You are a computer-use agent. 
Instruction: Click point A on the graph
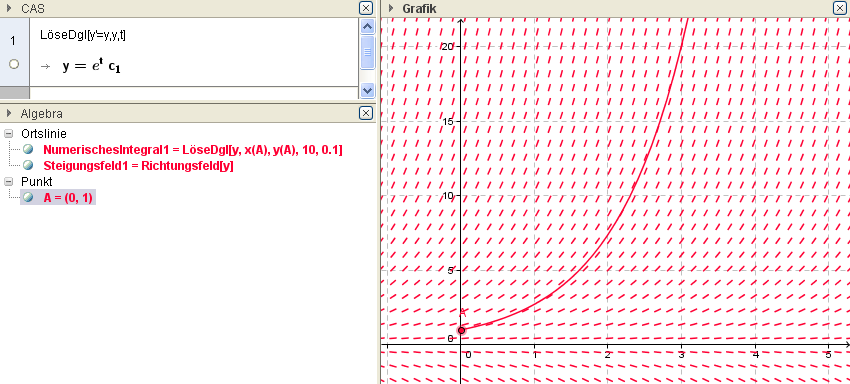[461, 330]
